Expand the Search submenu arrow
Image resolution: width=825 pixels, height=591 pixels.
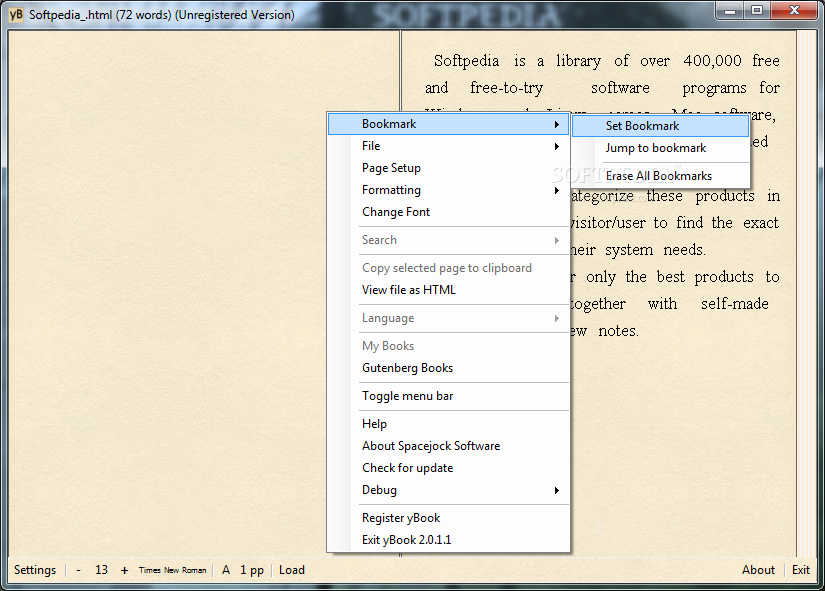click(x=557, y=241)
